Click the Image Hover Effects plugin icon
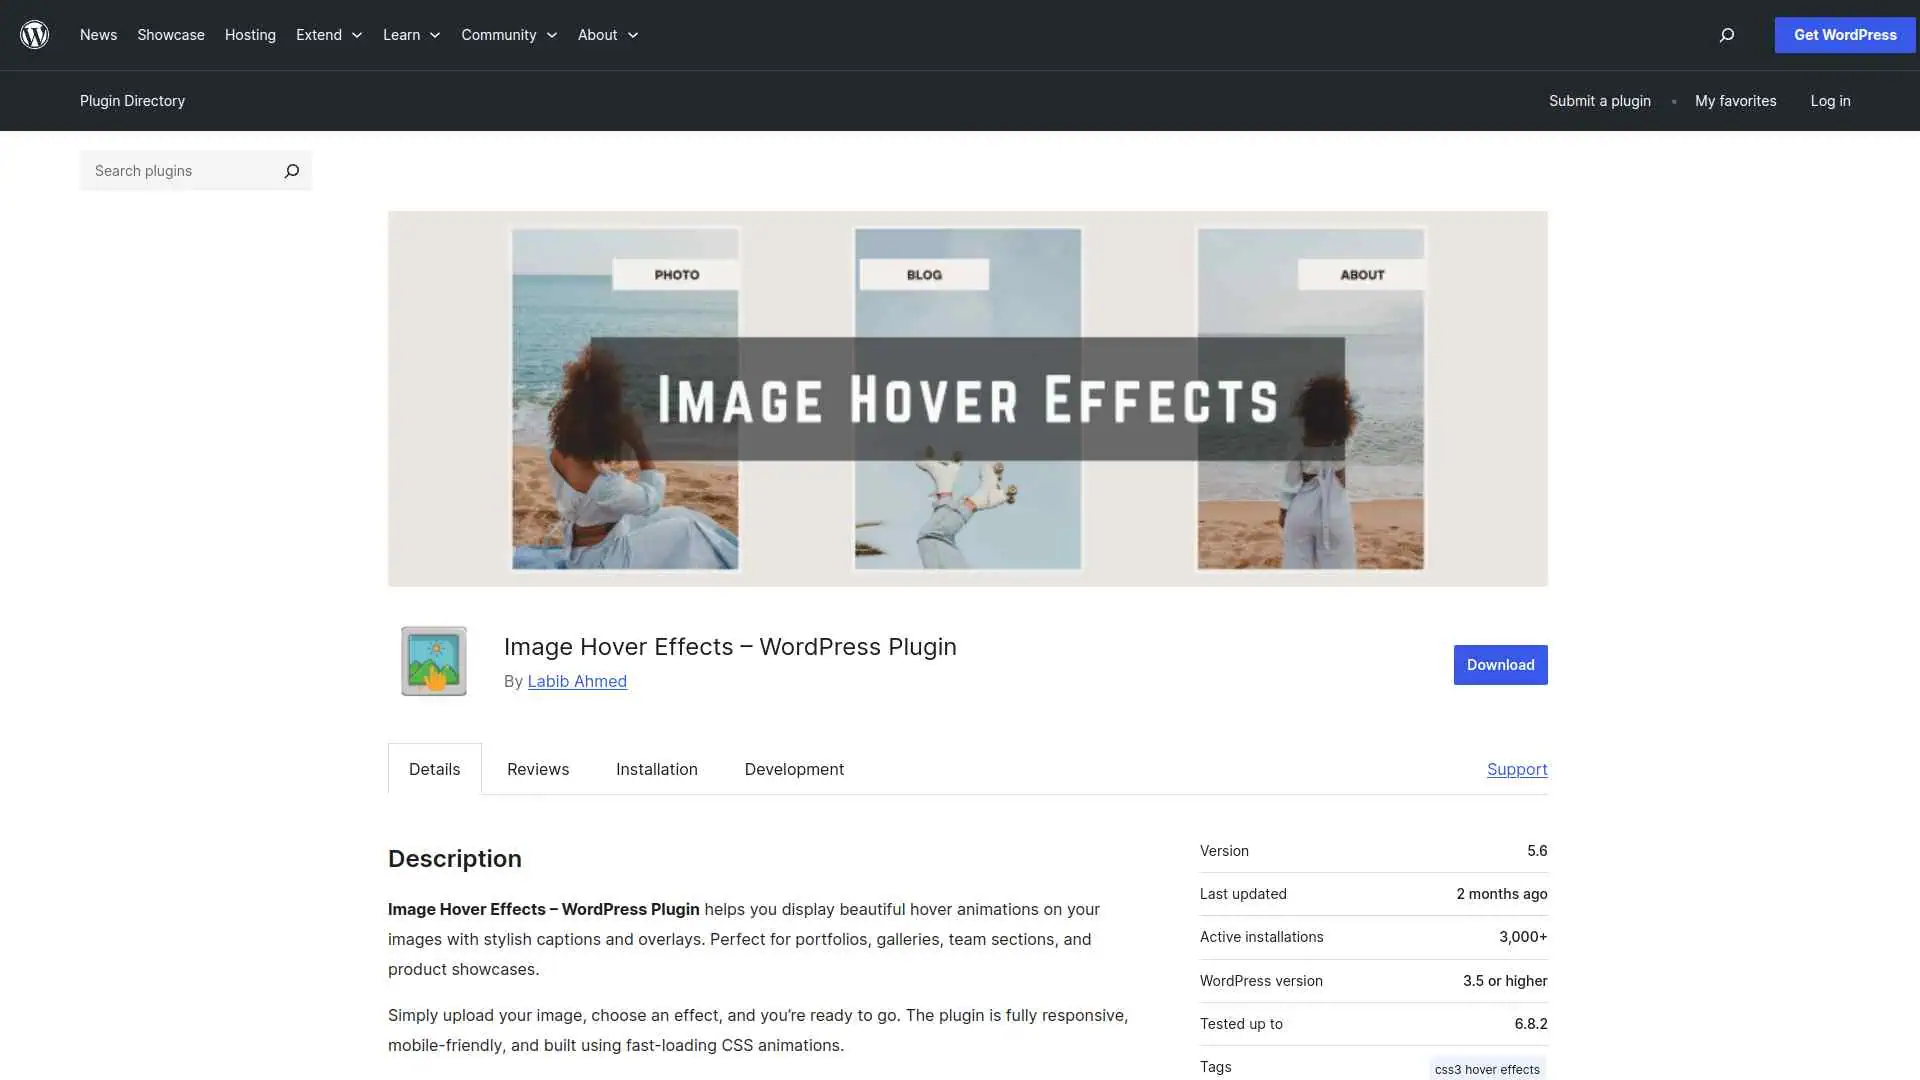Image resolution: width=1920 pixels, height=1080 pixels. click(x=433, y=660)
